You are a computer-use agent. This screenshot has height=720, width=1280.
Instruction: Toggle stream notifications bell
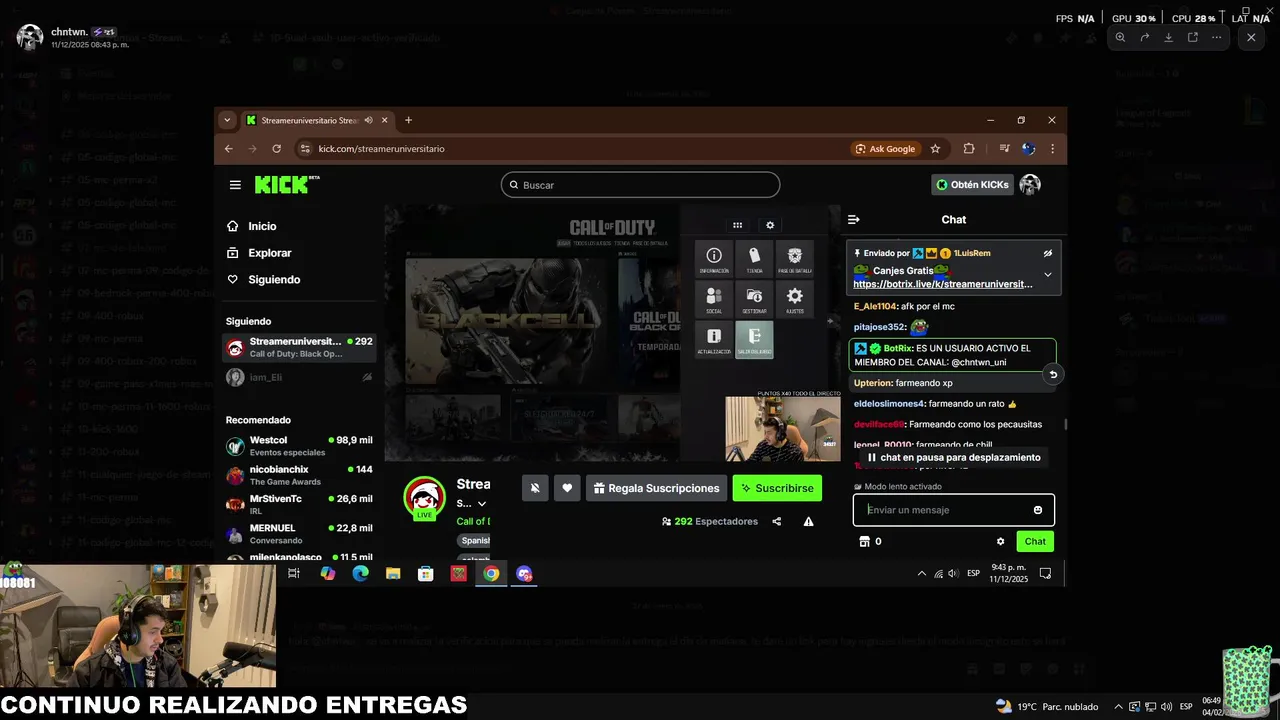[535, 488]
